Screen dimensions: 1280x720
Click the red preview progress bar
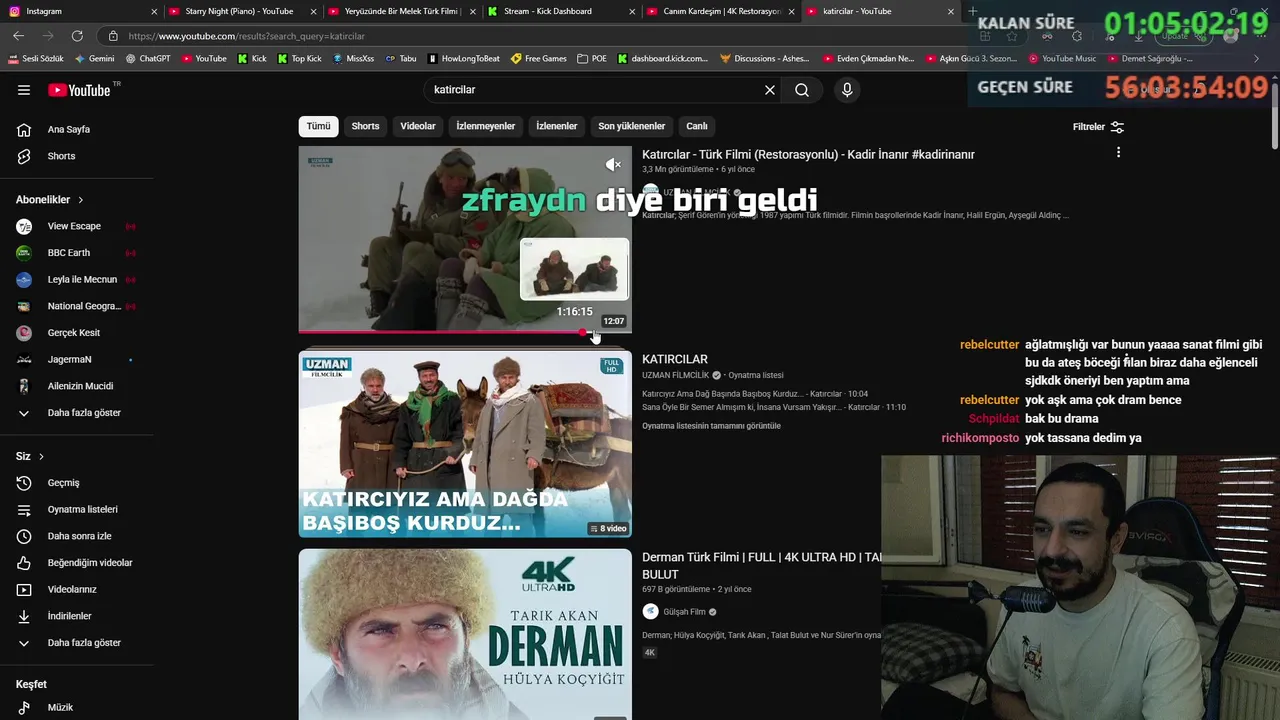click(441, 332)
